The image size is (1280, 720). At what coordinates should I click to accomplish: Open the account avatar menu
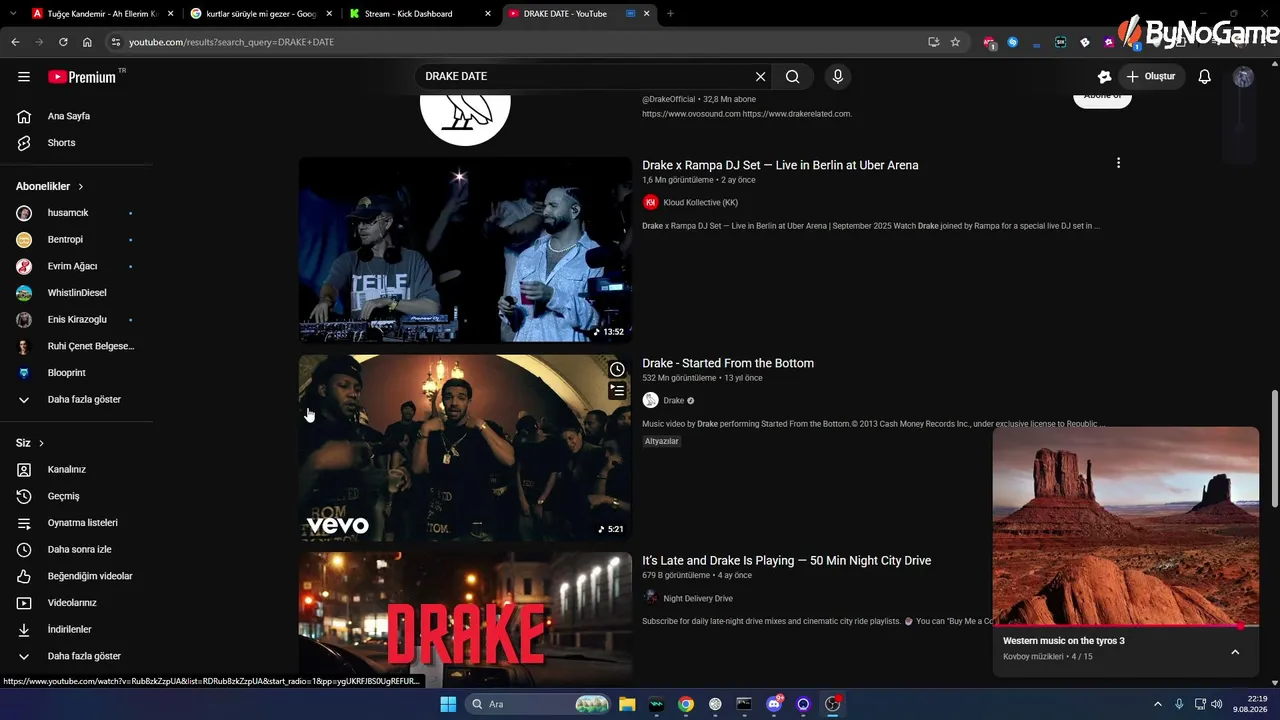1243,77
